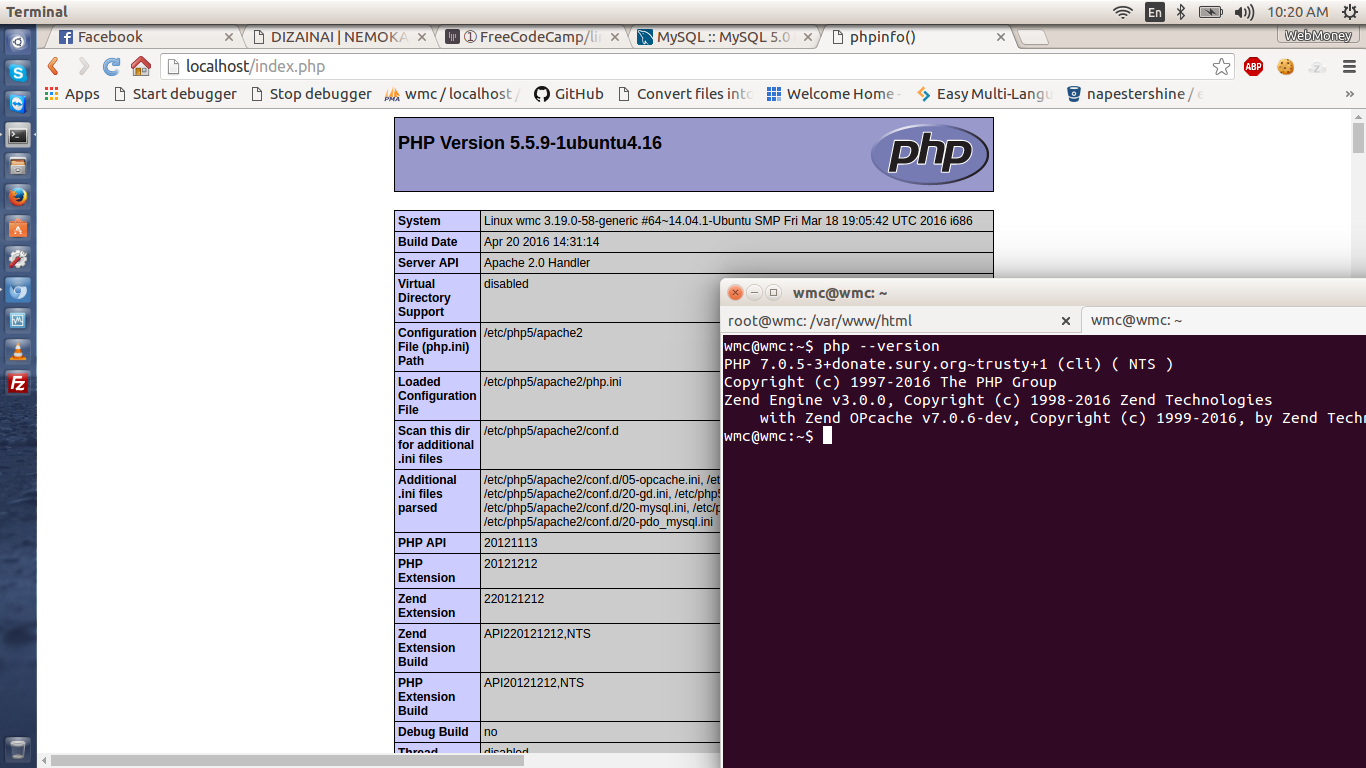Open the GitHub bookmark
Image resolution: width=1366 pixels, height=768 pixels.
(568, 94)
